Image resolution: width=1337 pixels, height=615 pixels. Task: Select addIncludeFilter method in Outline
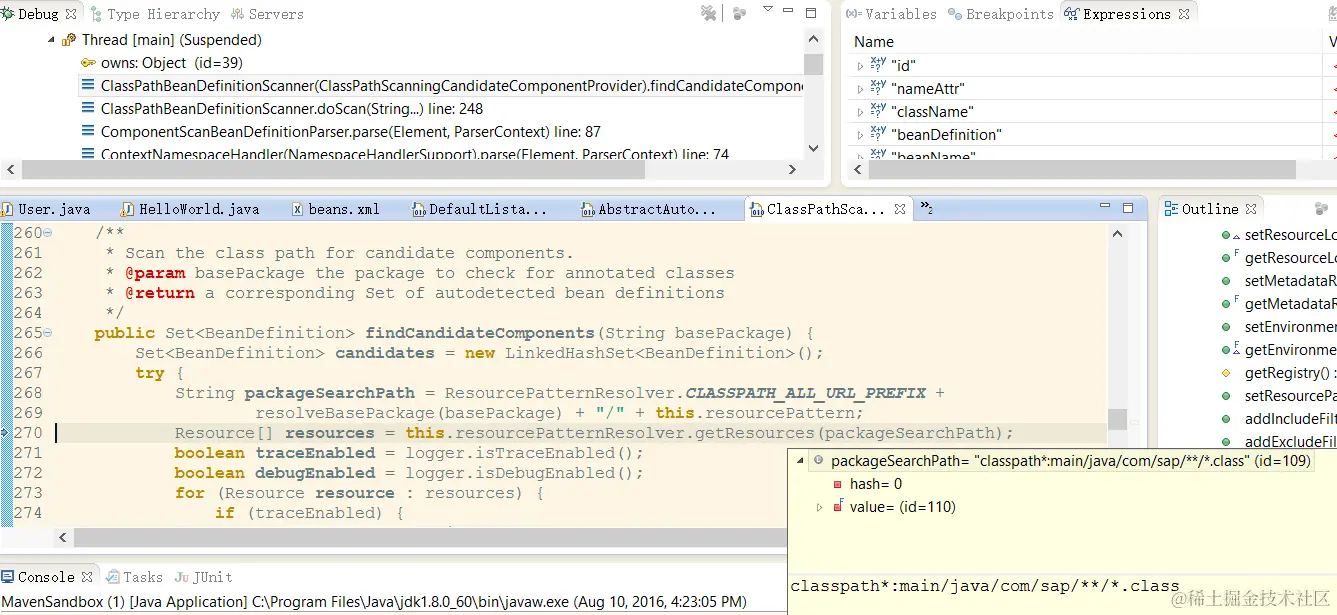tap(1290, 419)
